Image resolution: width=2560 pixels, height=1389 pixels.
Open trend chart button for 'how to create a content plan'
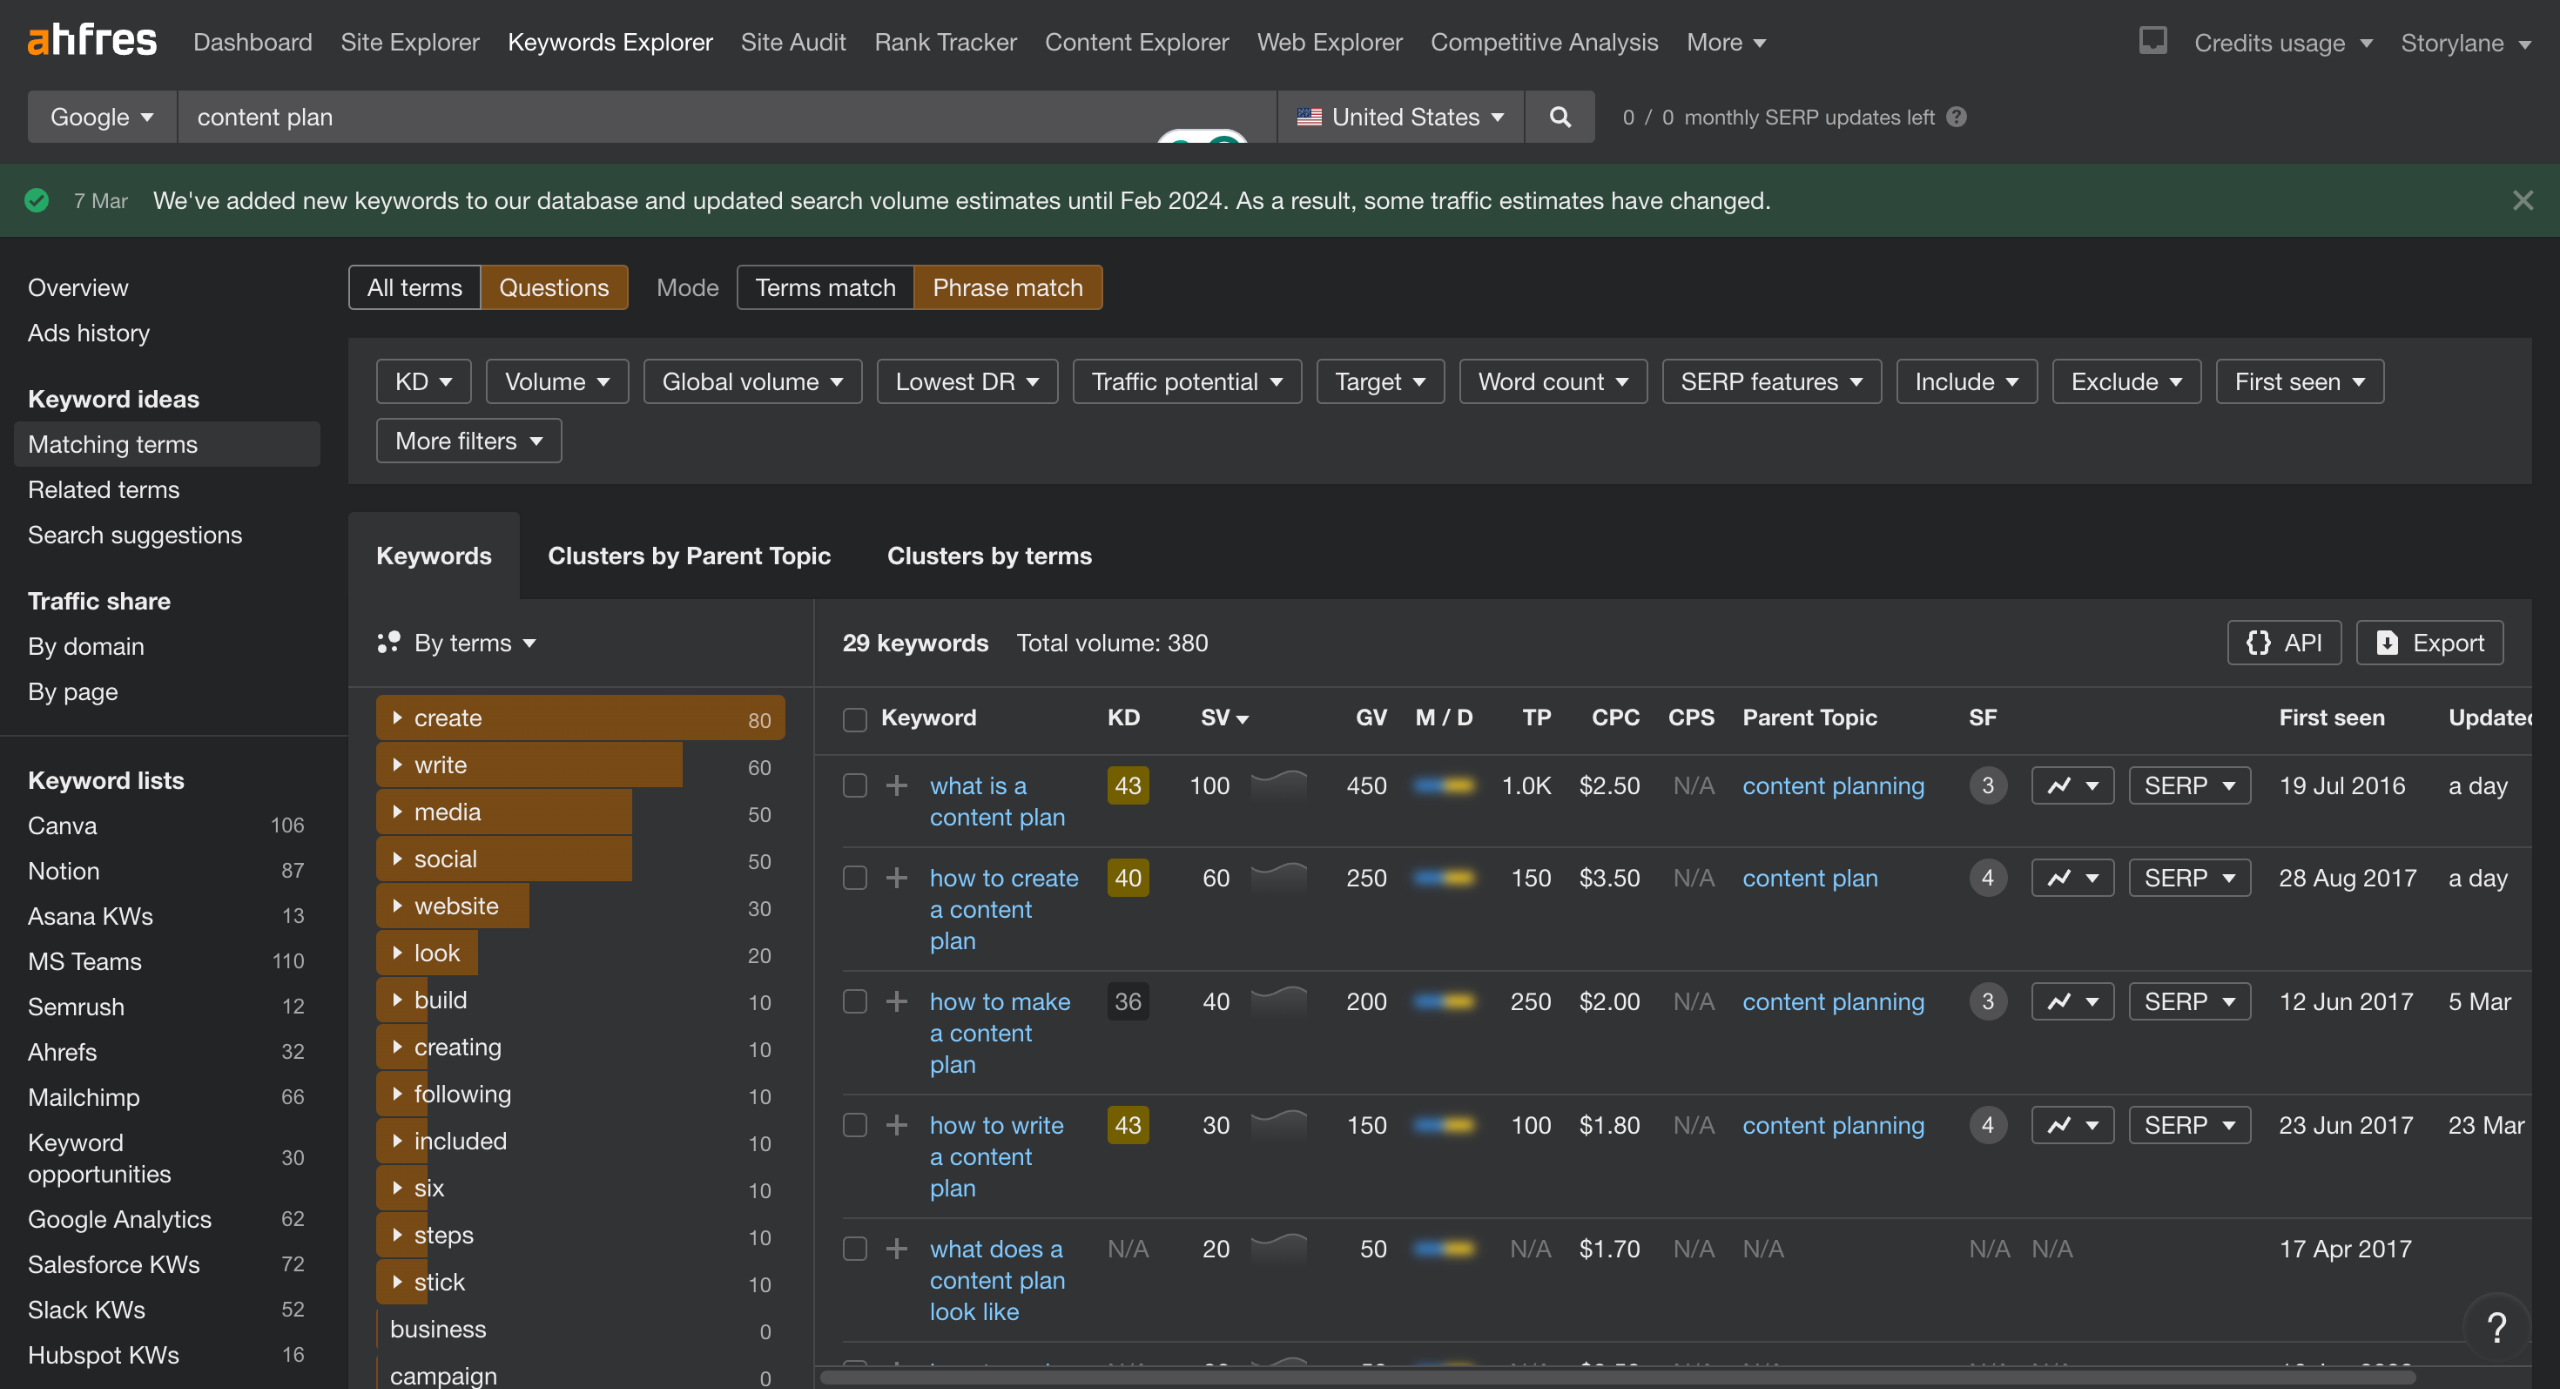[2072, 877]
